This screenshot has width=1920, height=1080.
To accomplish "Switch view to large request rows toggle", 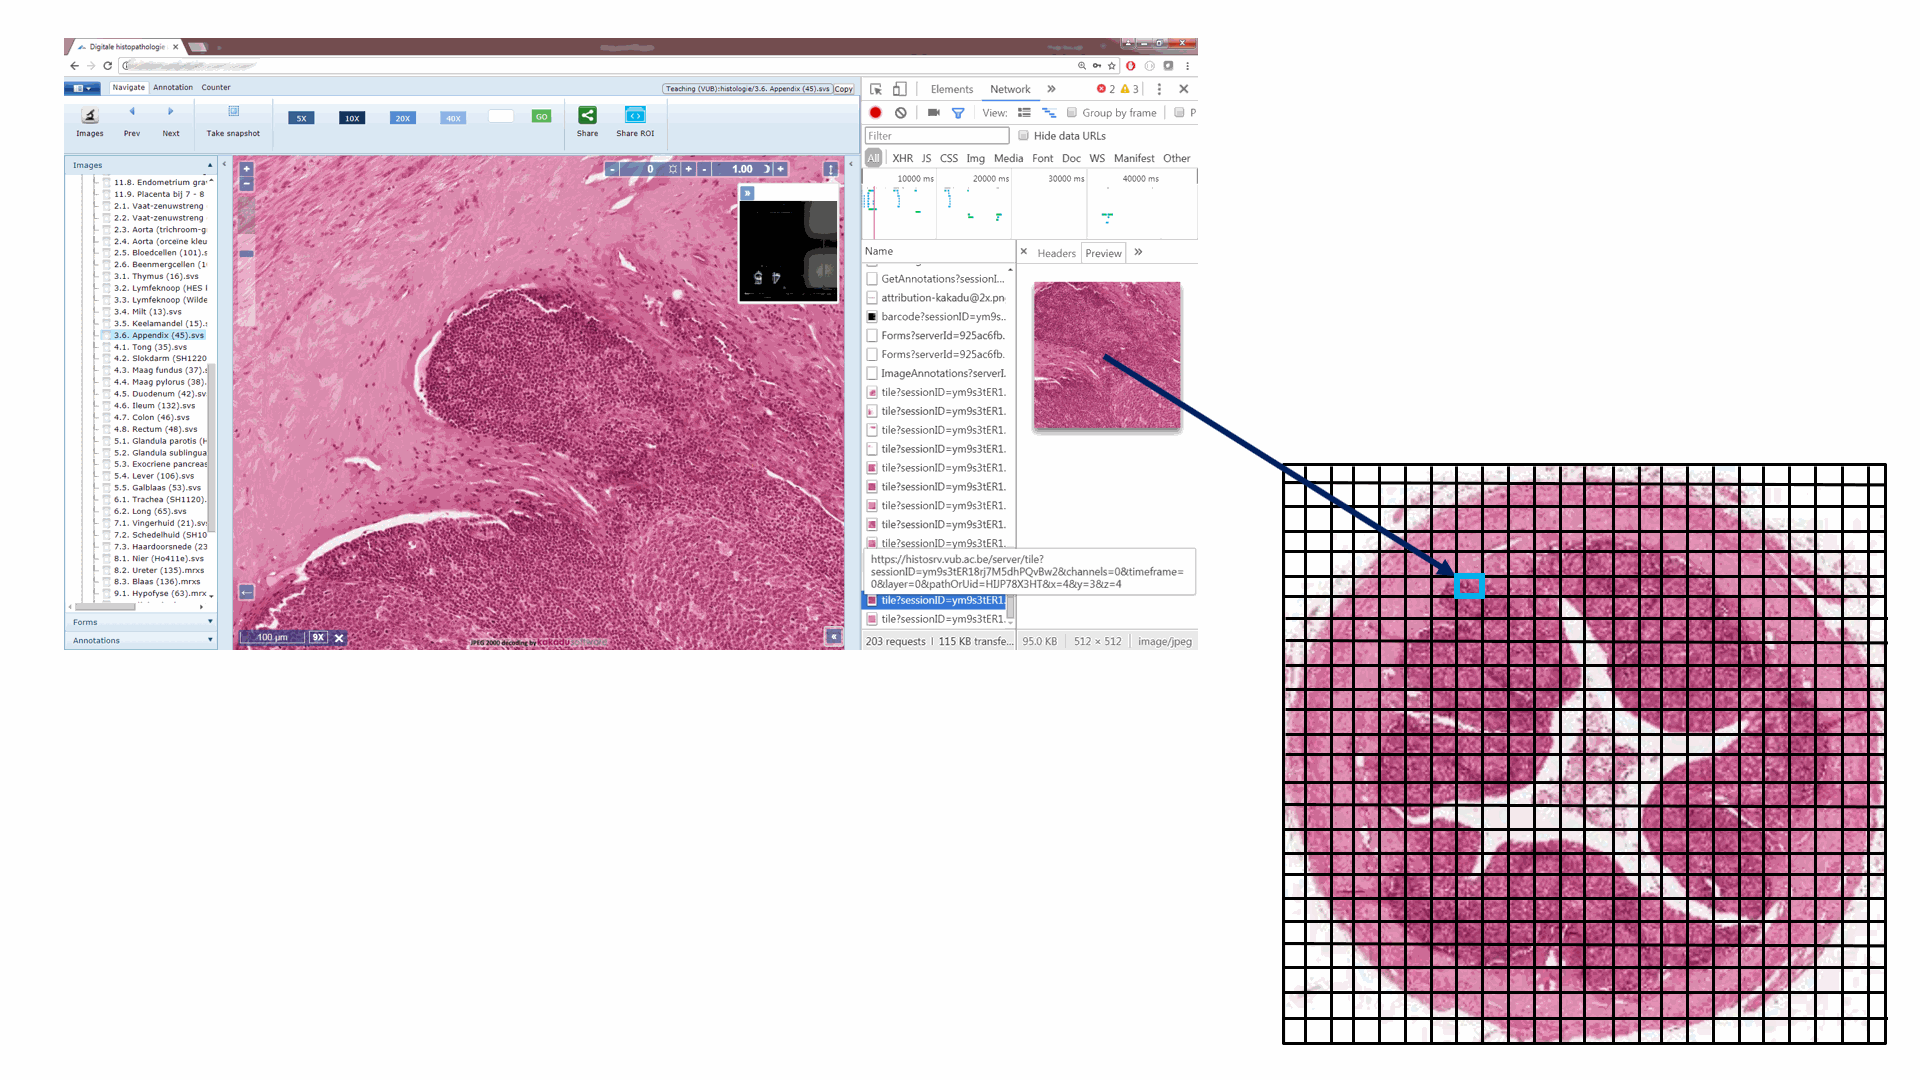I will tap(1024, 112).
